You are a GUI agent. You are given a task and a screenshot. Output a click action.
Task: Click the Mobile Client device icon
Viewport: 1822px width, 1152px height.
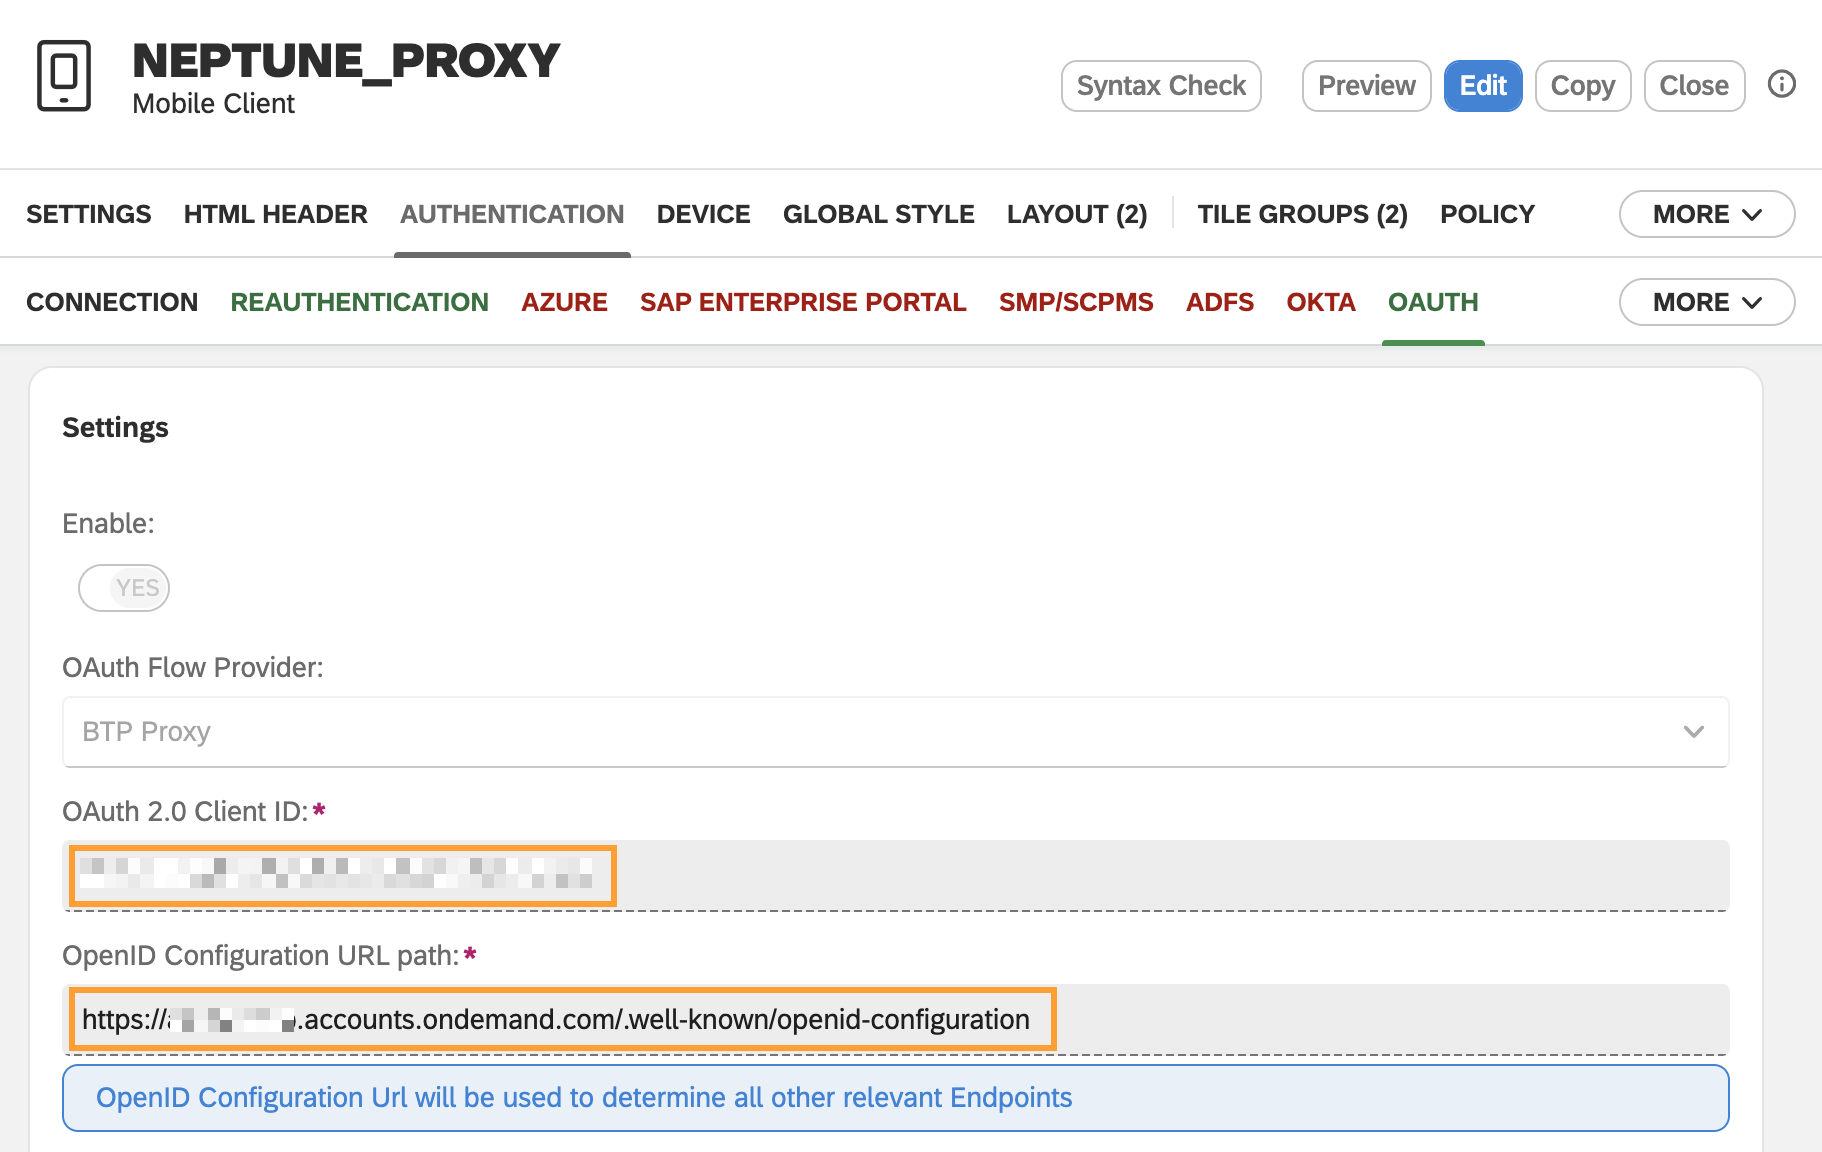[63, 76]
